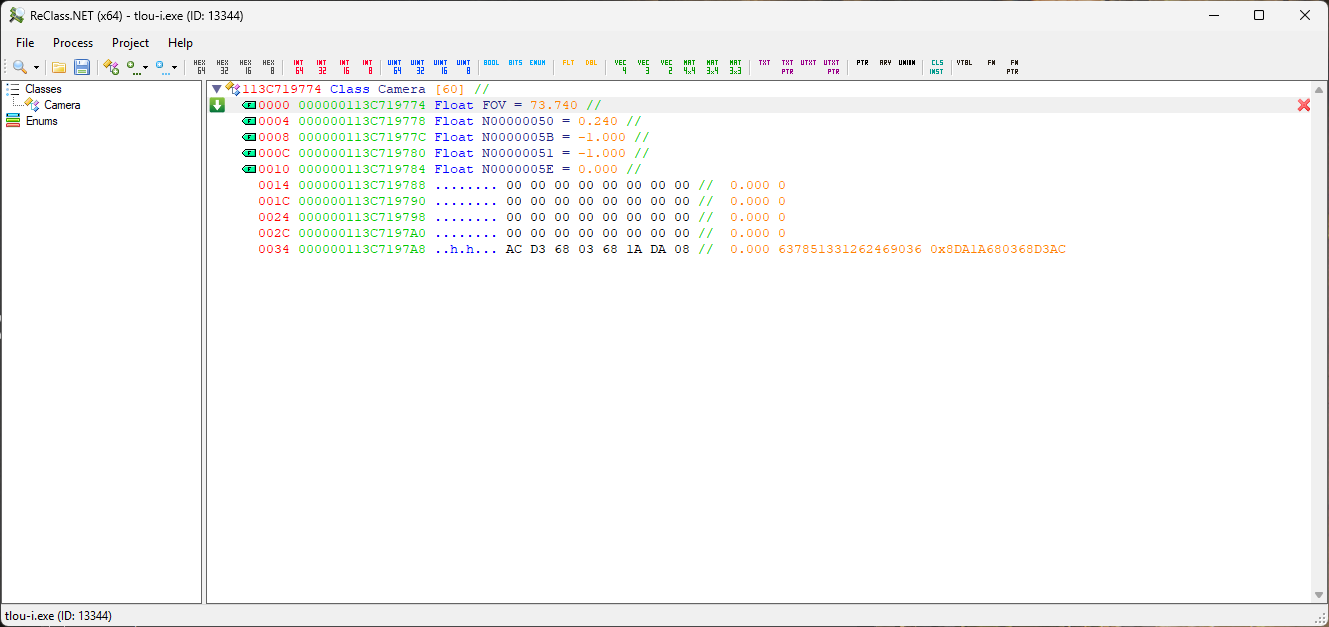Select the HEX 16 type button
The width and height of the screenshot is (1329, 627).
246,67
